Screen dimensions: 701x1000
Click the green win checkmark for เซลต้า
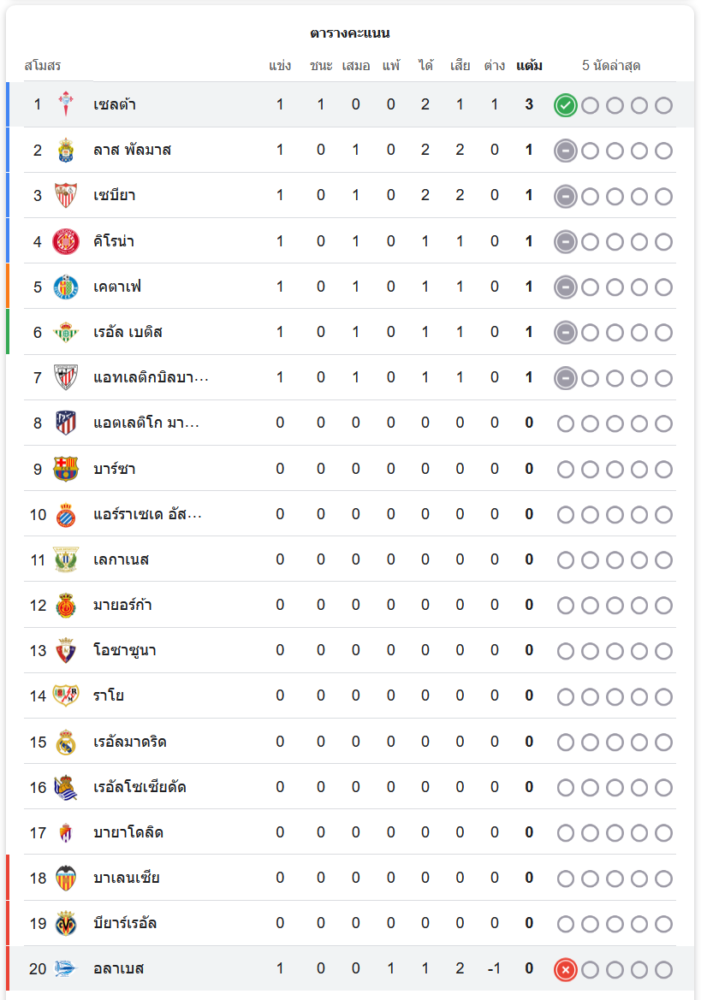point(565,105)
